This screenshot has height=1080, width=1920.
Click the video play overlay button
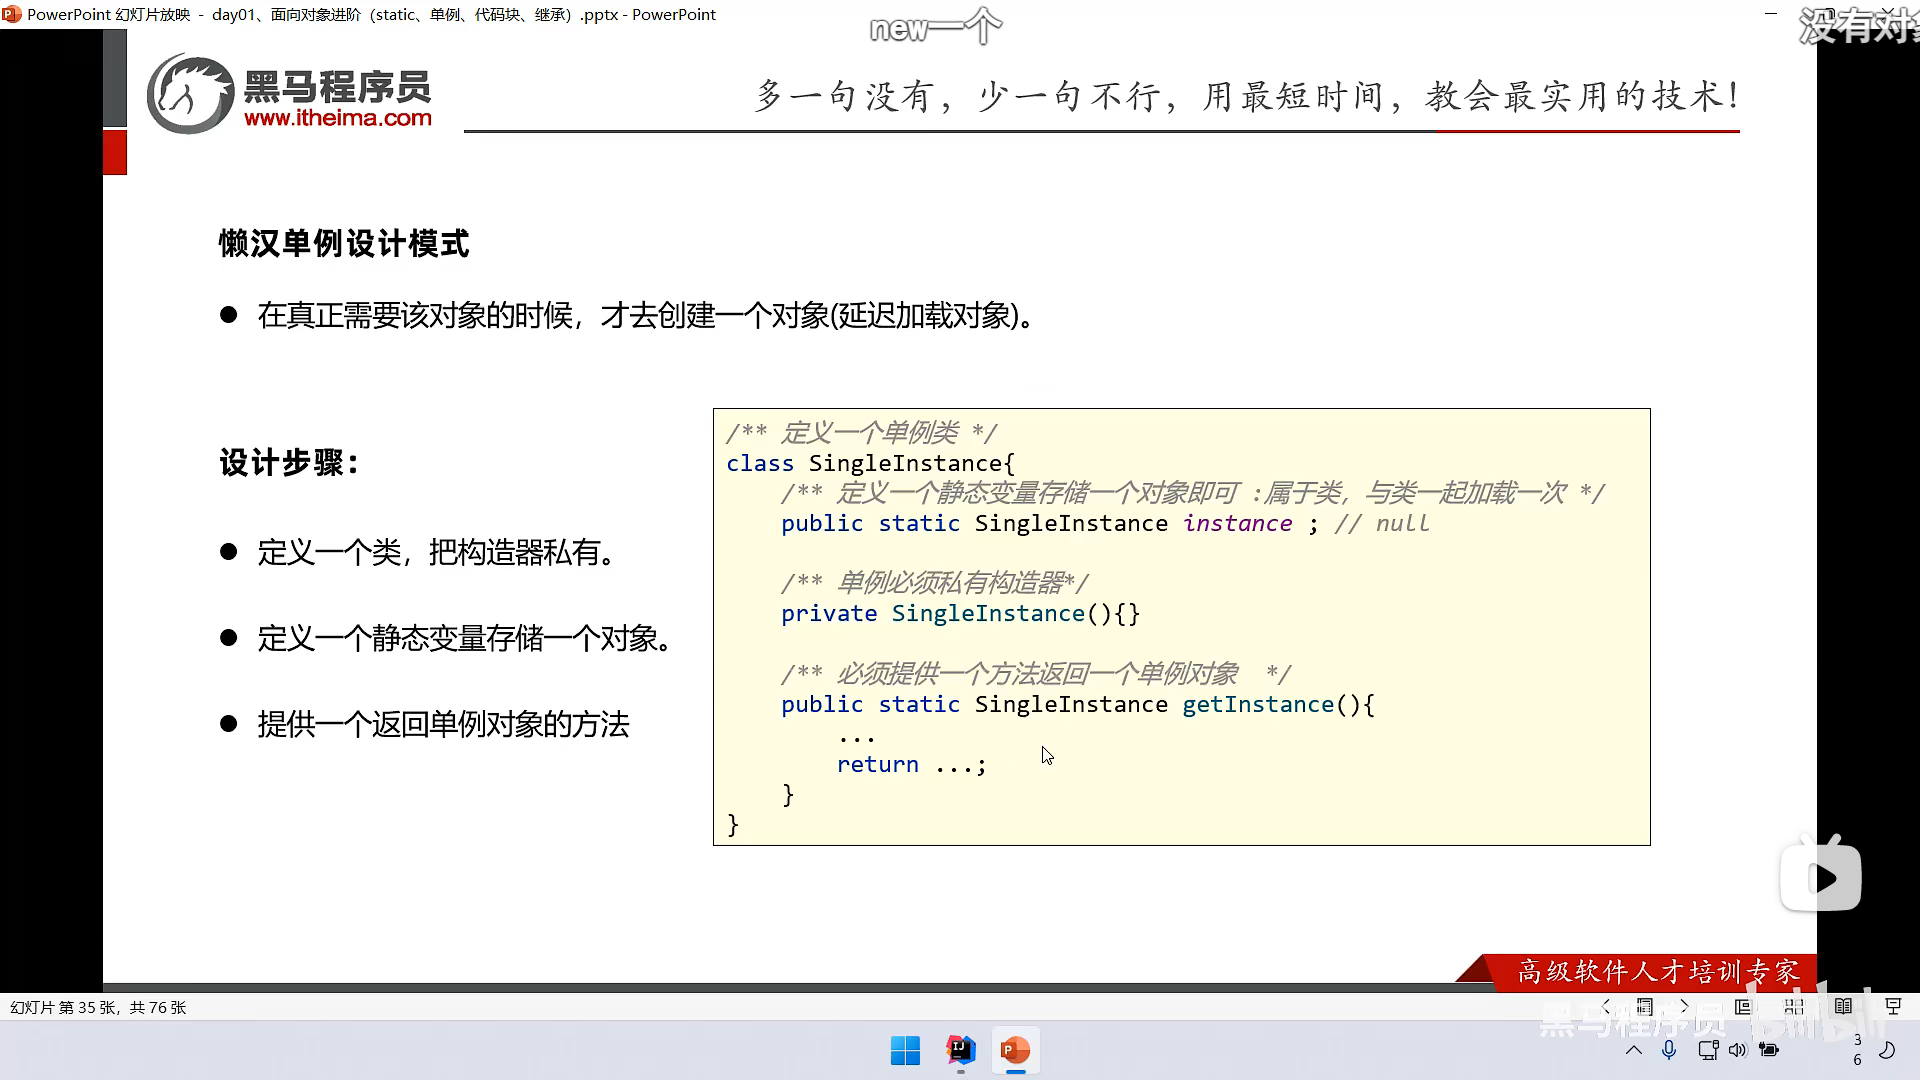[x=1821, y=878]
